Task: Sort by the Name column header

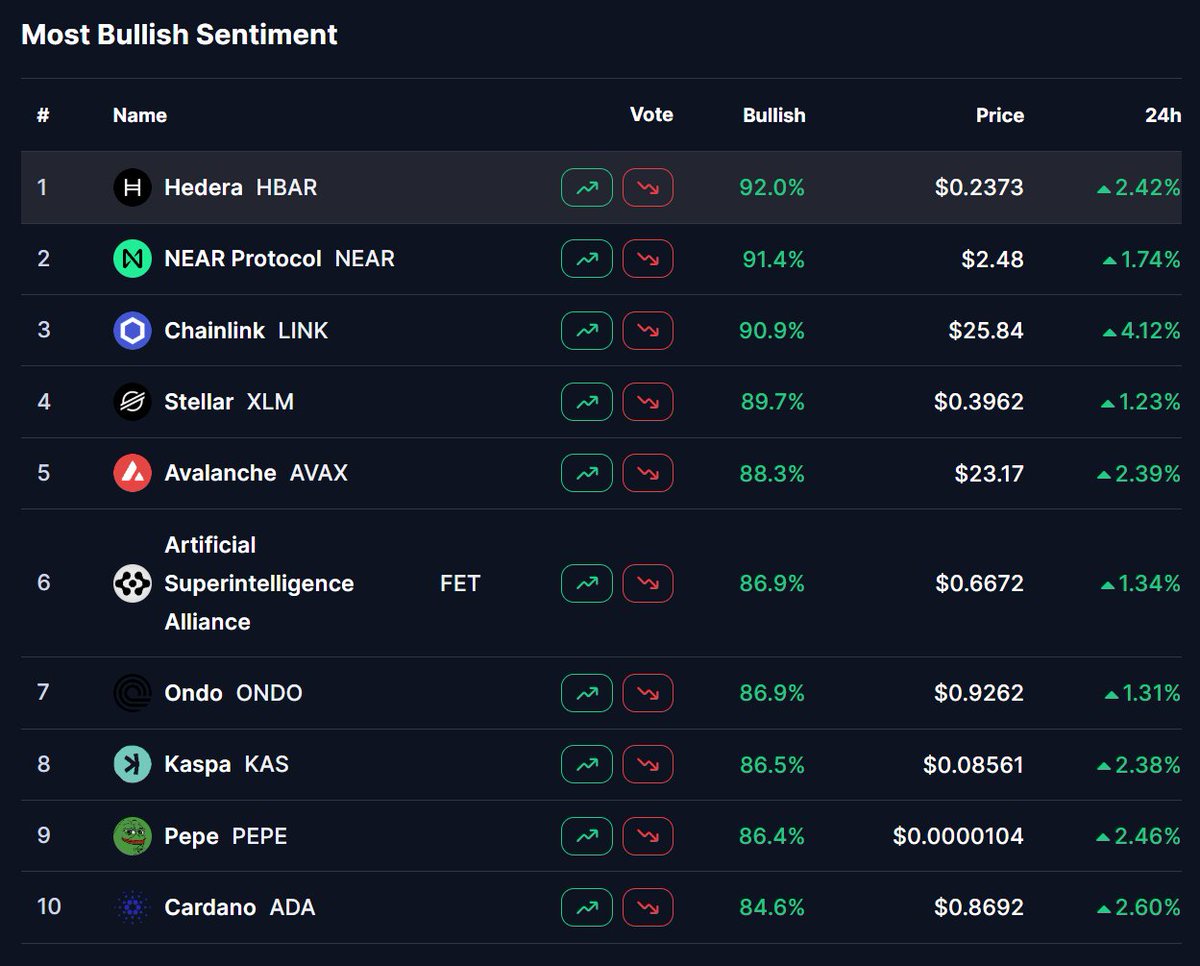Action: click(x=140, y=115)
